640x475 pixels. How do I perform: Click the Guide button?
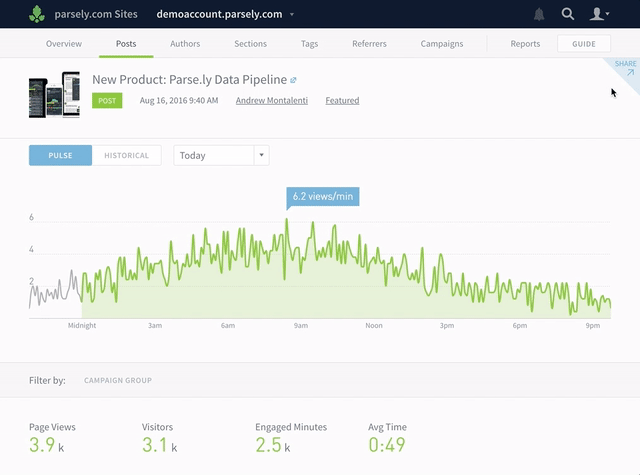584,44
